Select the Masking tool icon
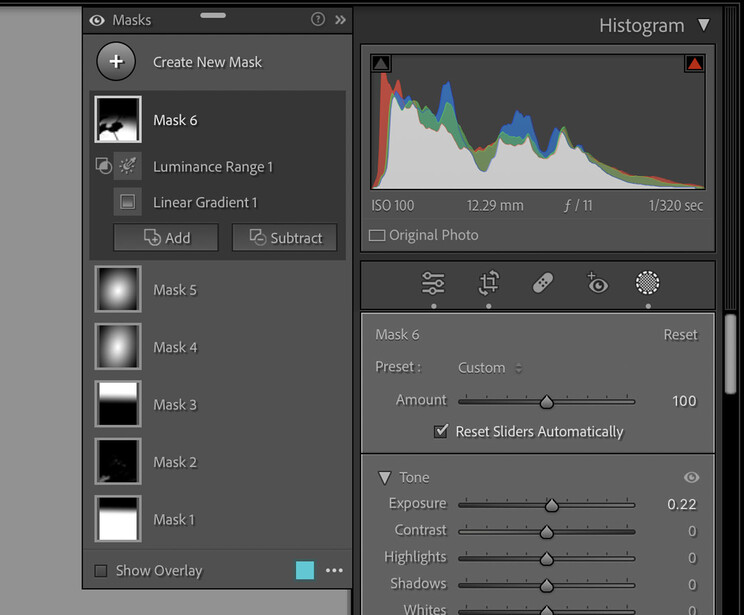 [648, 283]
